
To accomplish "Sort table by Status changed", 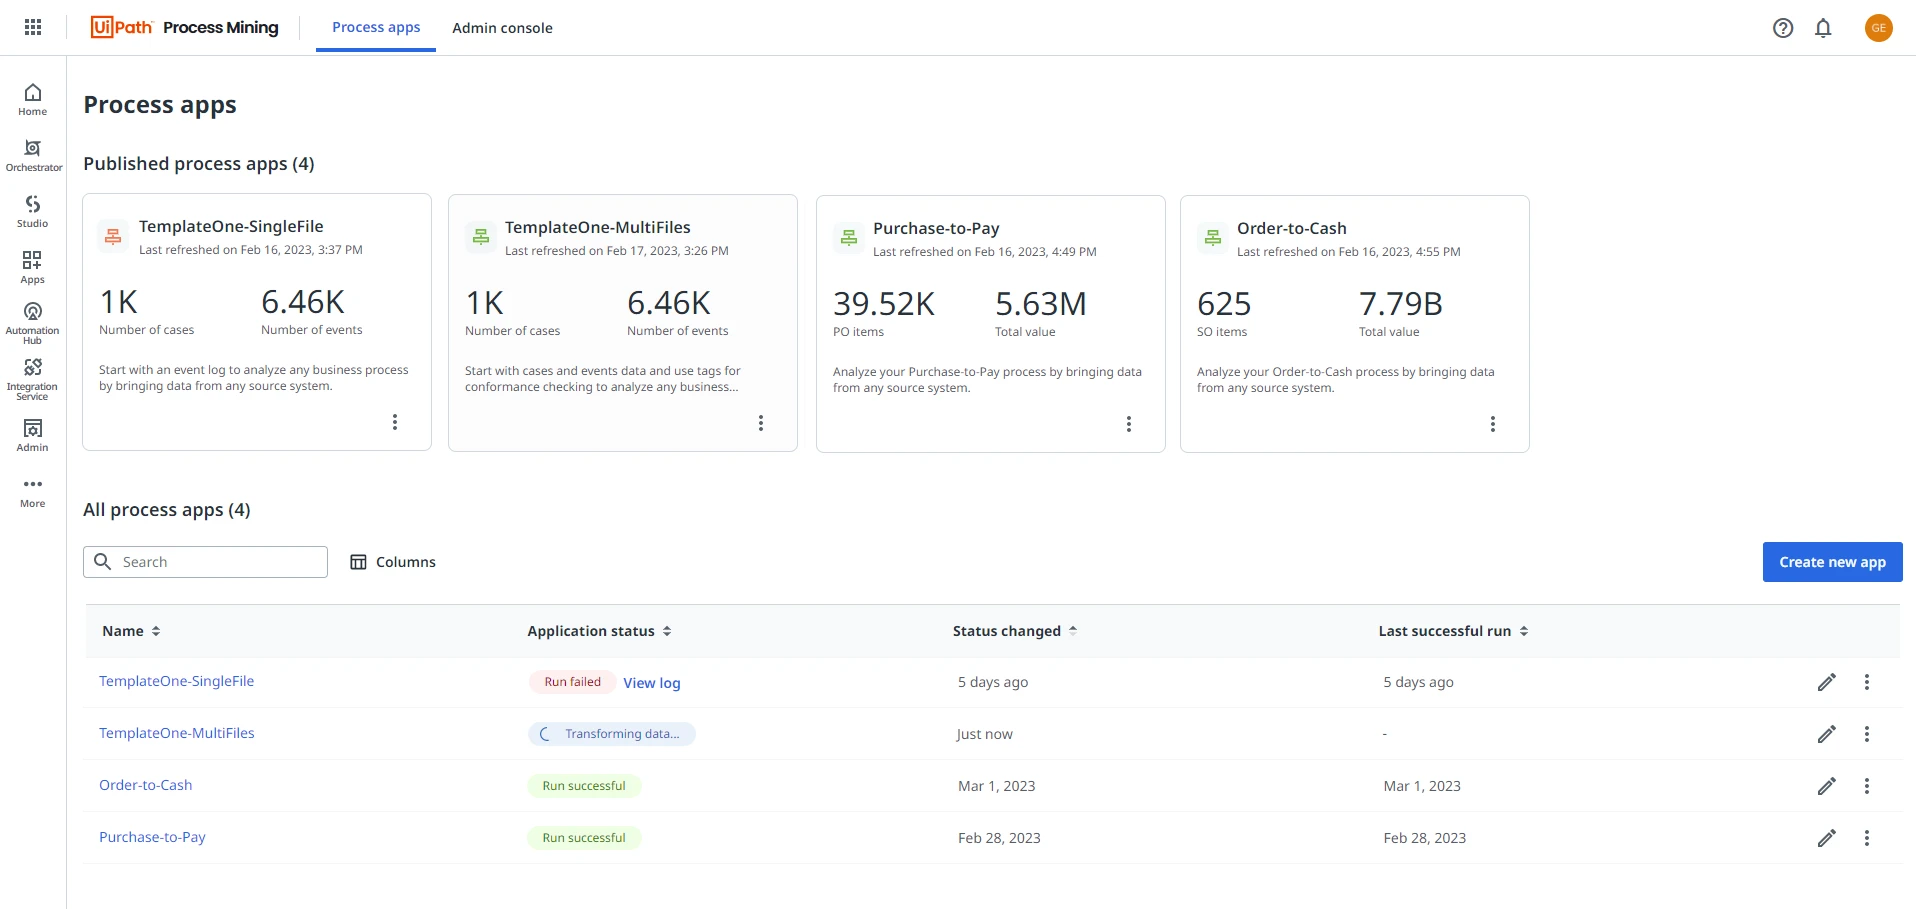I will [1015, 631].
